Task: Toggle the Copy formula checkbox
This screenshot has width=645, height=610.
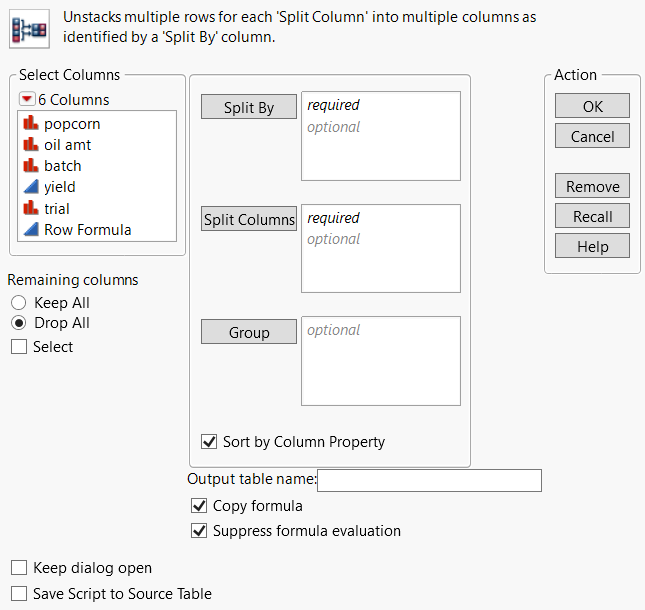Action: point(199,506)
